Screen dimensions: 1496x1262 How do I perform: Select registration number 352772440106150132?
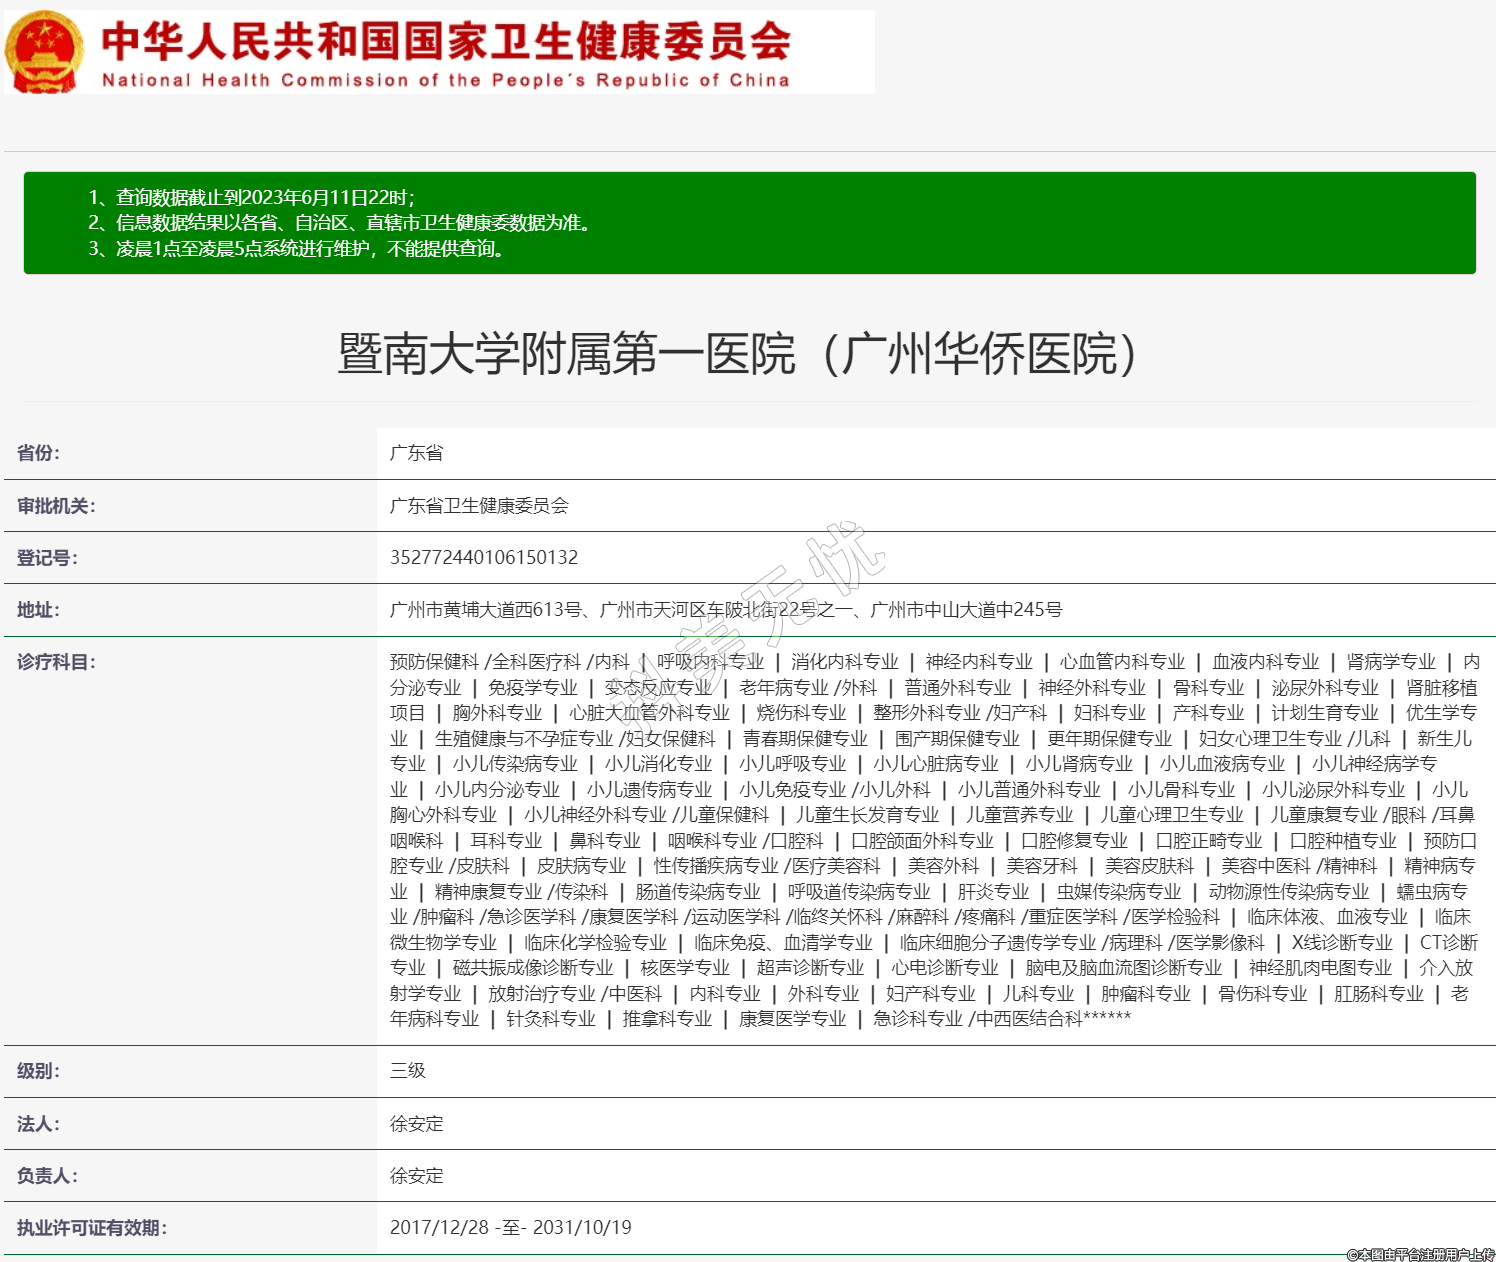pyautogui.click(x=484, y=558)
